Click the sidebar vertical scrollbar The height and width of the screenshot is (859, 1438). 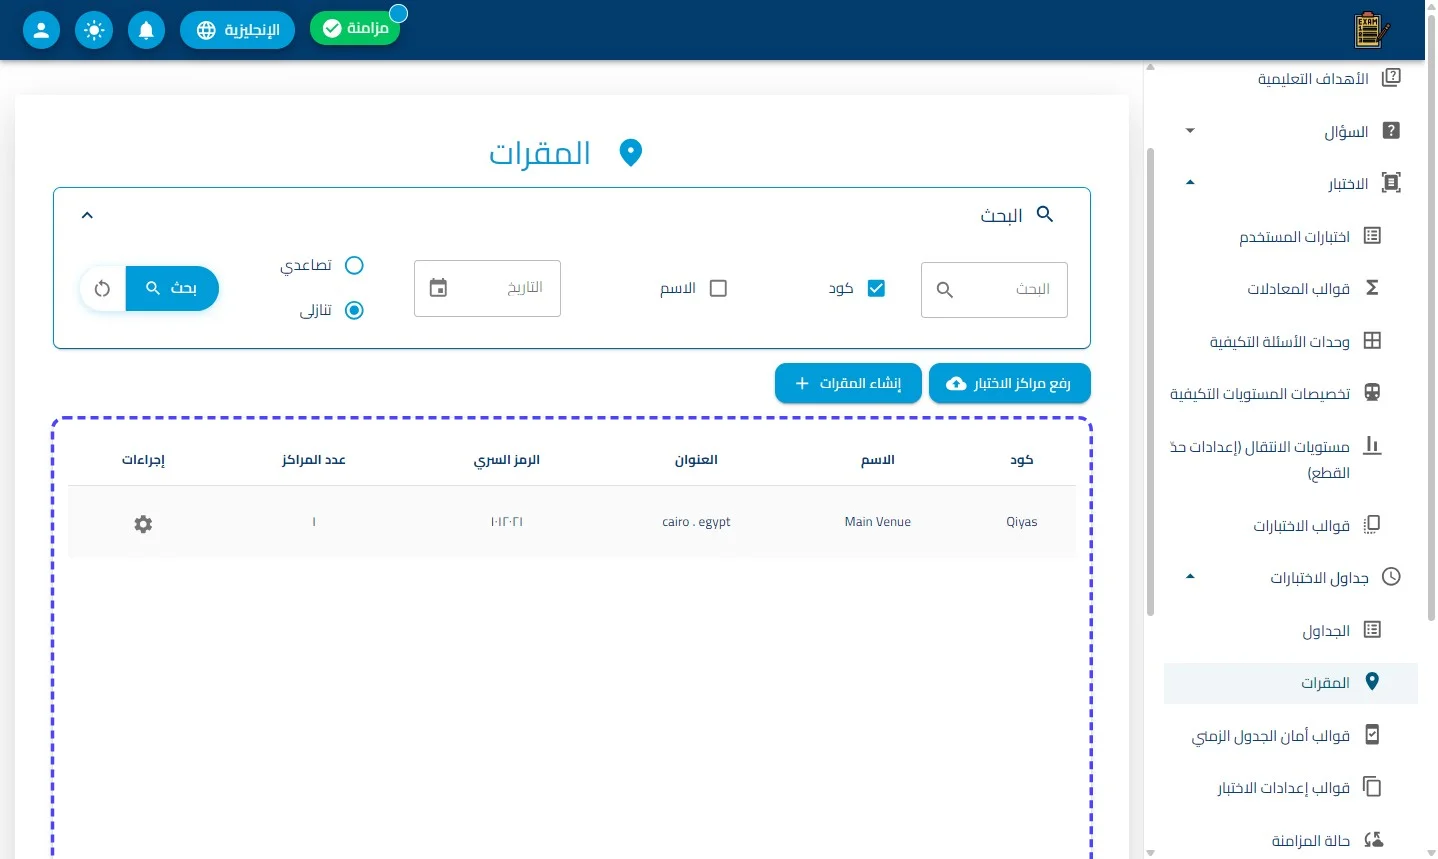tap(1150, 380)
